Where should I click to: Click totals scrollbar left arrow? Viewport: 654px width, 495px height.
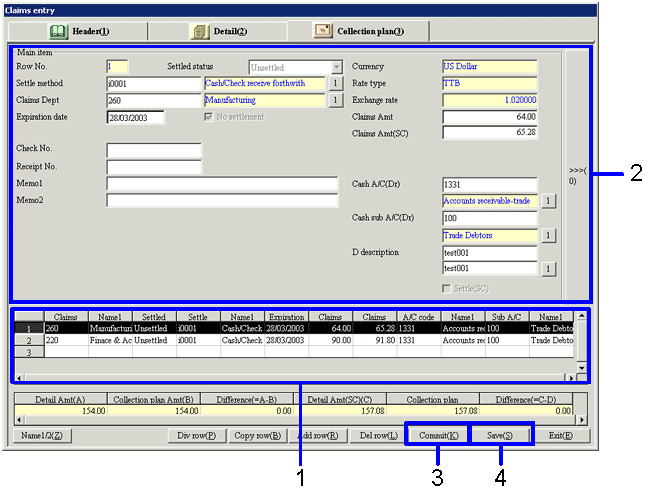(x=19, y=420)
